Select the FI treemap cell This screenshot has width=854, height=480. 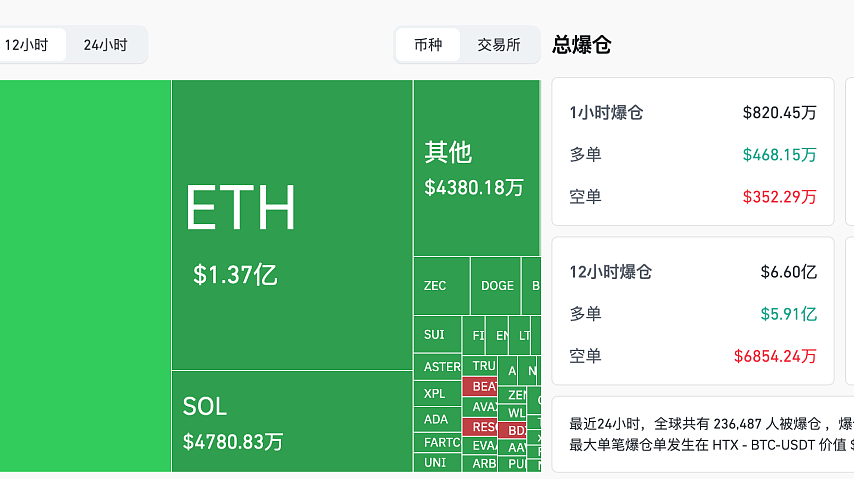click(474, 336)
